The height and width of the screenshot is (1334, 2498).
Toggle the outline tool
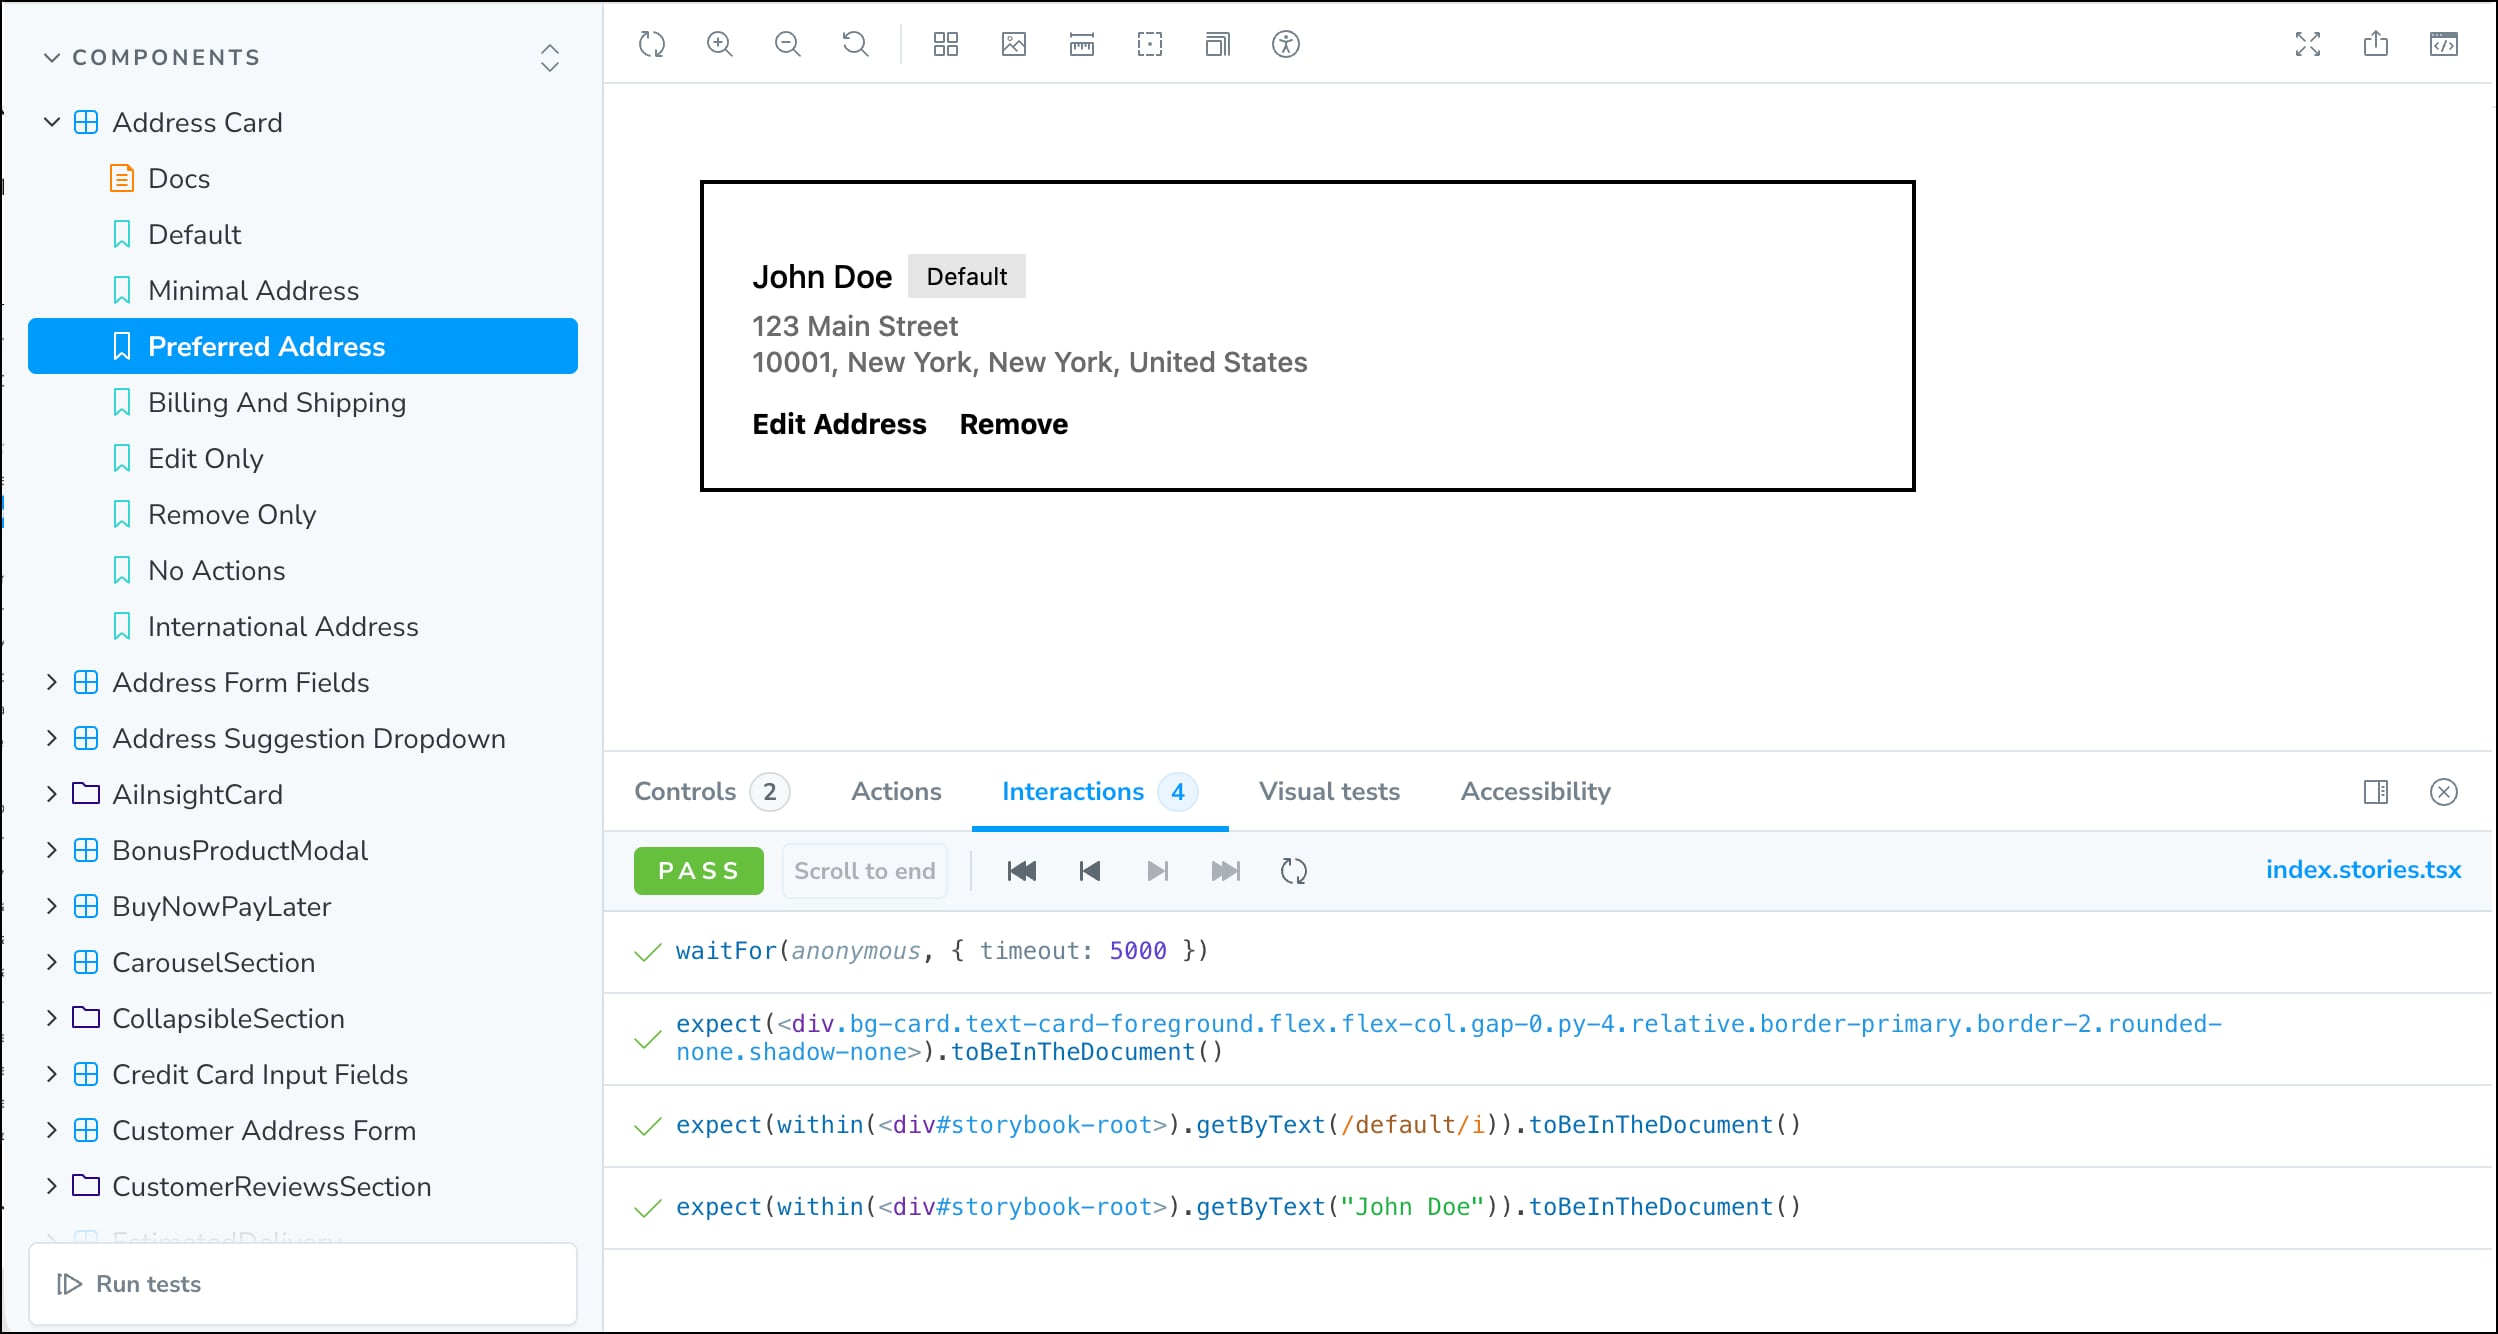[x=1150, y=44]
